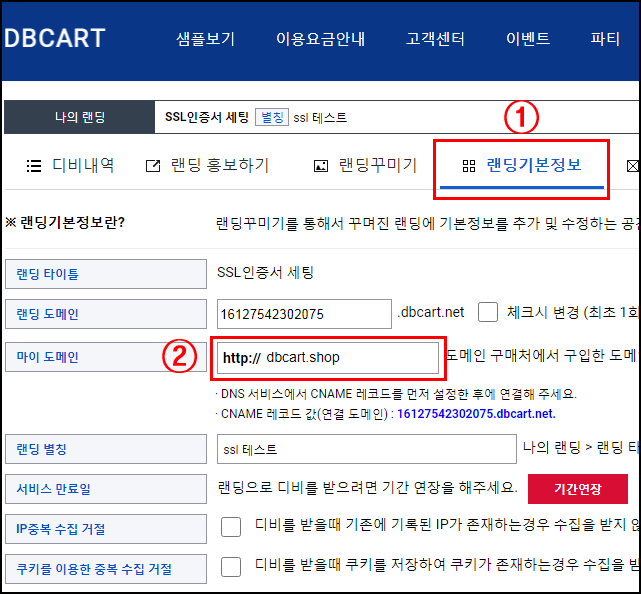Go to 고객센터 in the top navigation
Screen dimensions: 641x594
coord(435,40)
